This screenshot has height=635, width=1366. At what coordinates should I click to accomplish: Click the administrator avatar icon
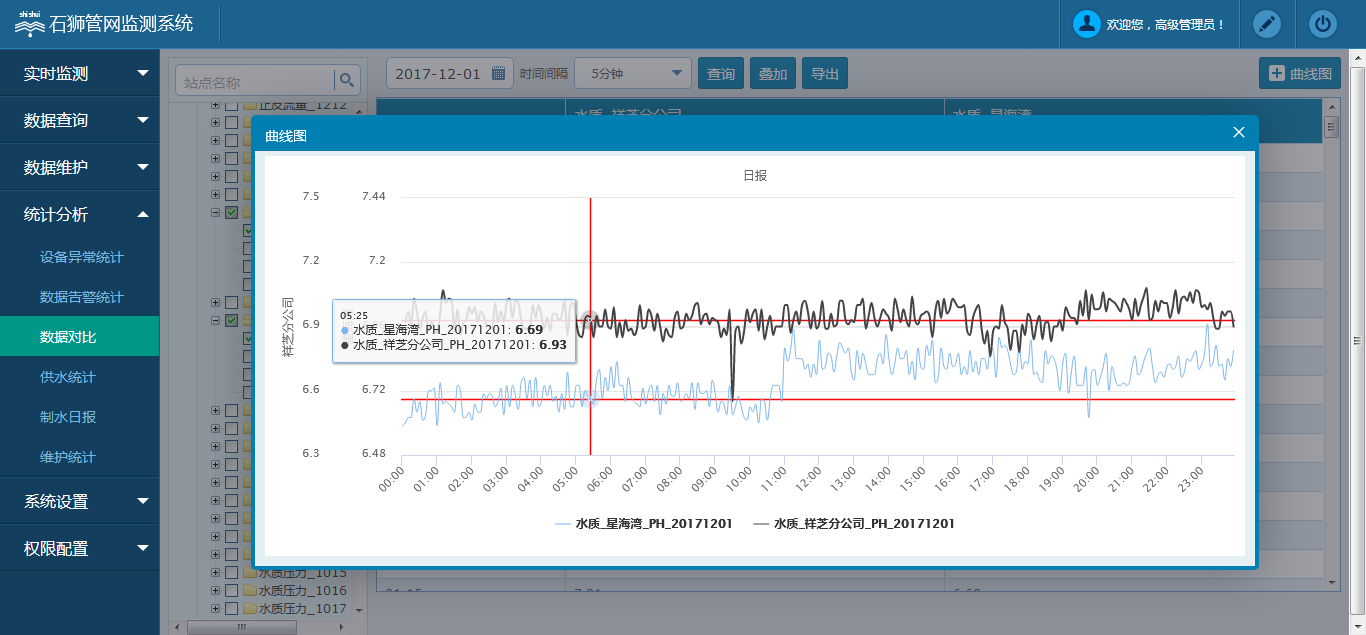click(x=1086, y=24)
